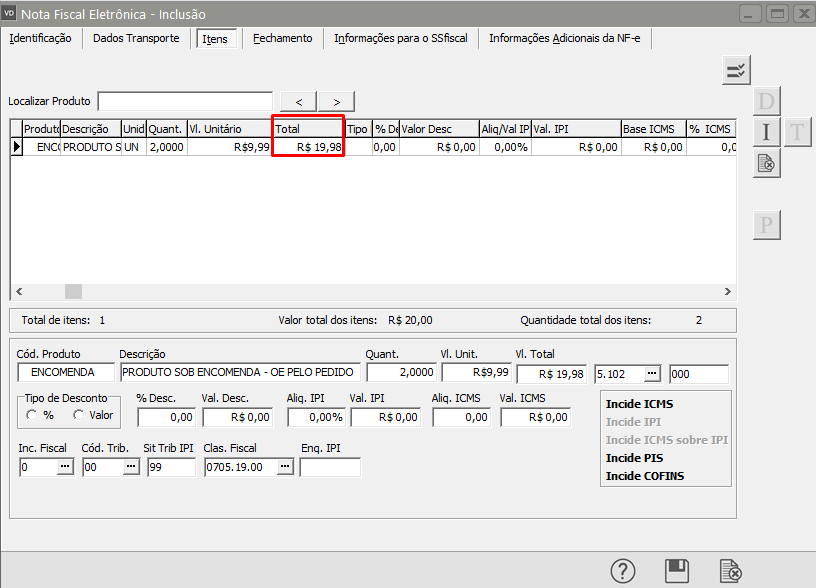Save the invoice with the floppy disk icon
The image size is (816, 588).
tap(677, 571)
